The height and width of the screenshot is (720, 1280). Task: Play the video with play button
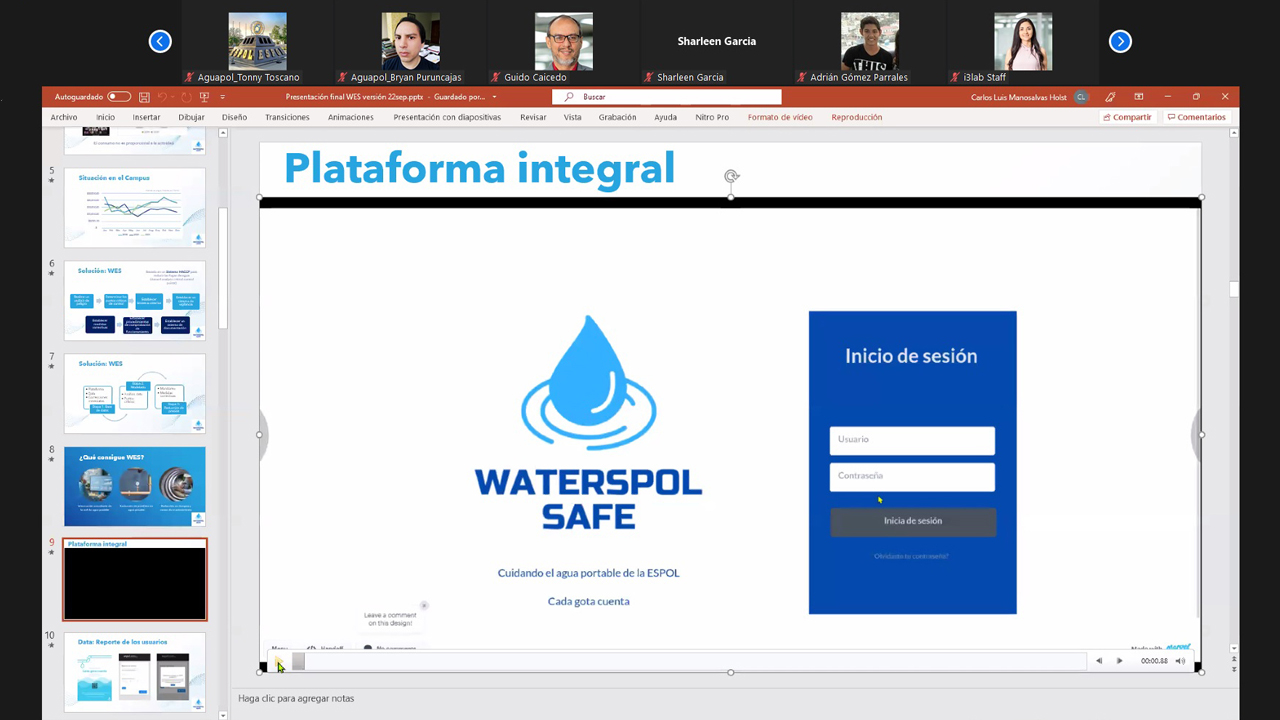[x=279, y=661]
